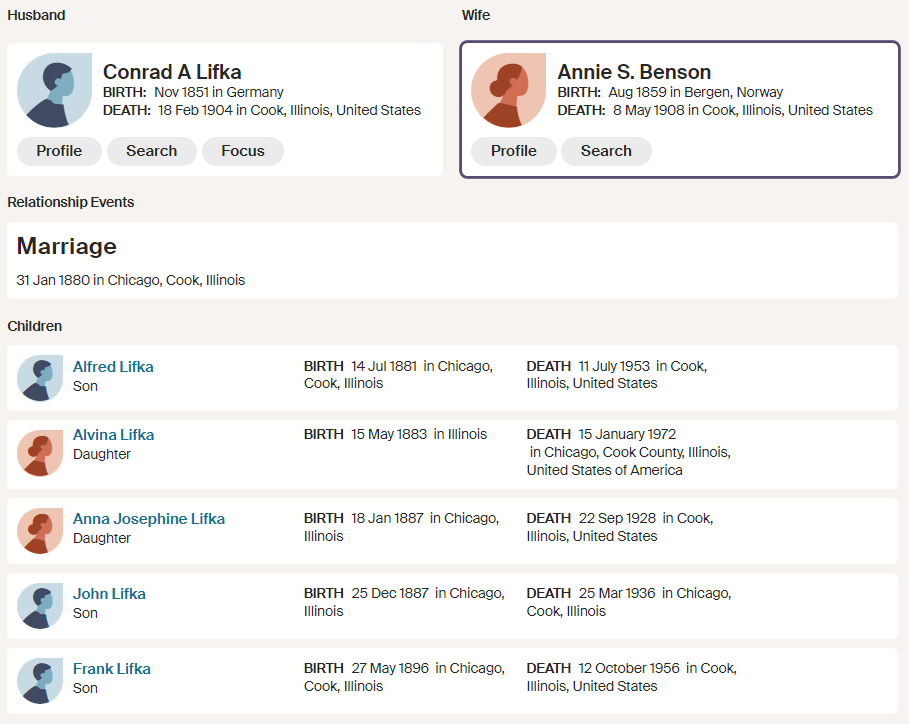The image size is (909, 724).
Task: Focus on Conrad A Lifka
Action: tap(243, 151)
